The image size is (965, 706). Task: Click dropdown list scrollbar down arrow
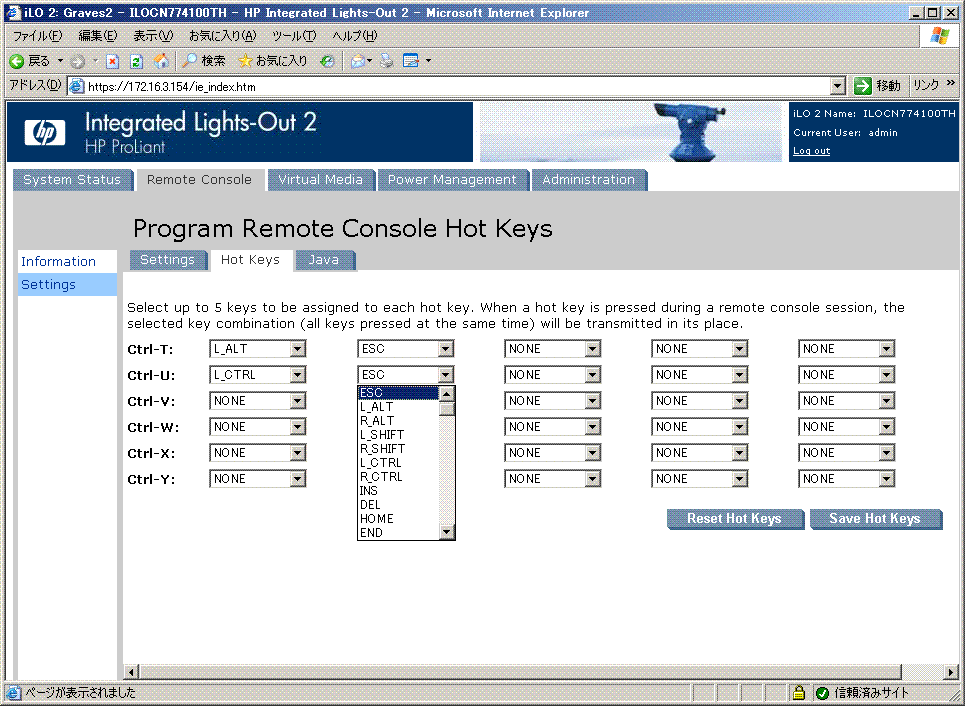(x=447, y=532)
